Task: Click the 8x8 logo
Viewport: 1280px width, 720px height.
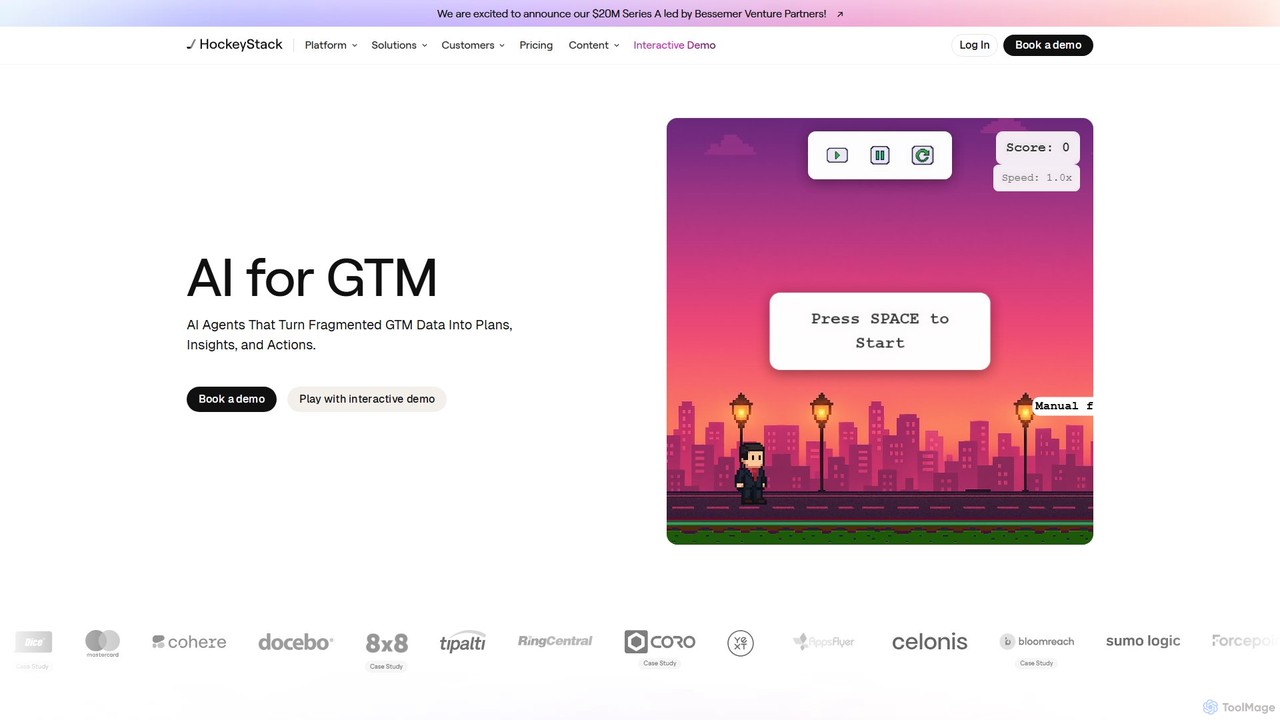Action: click(387, 643)
